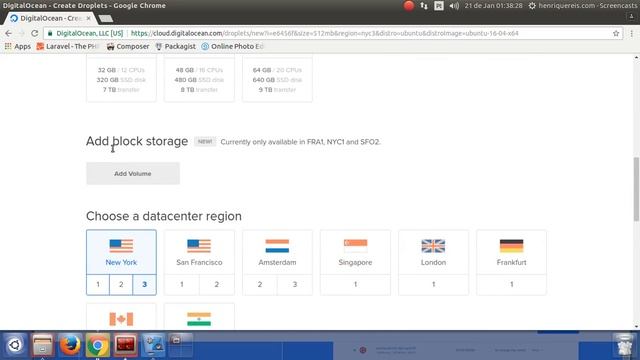Open the Apps bookmarks shortcut
This screenshot has width=640, height=360.
coord(18,47)
